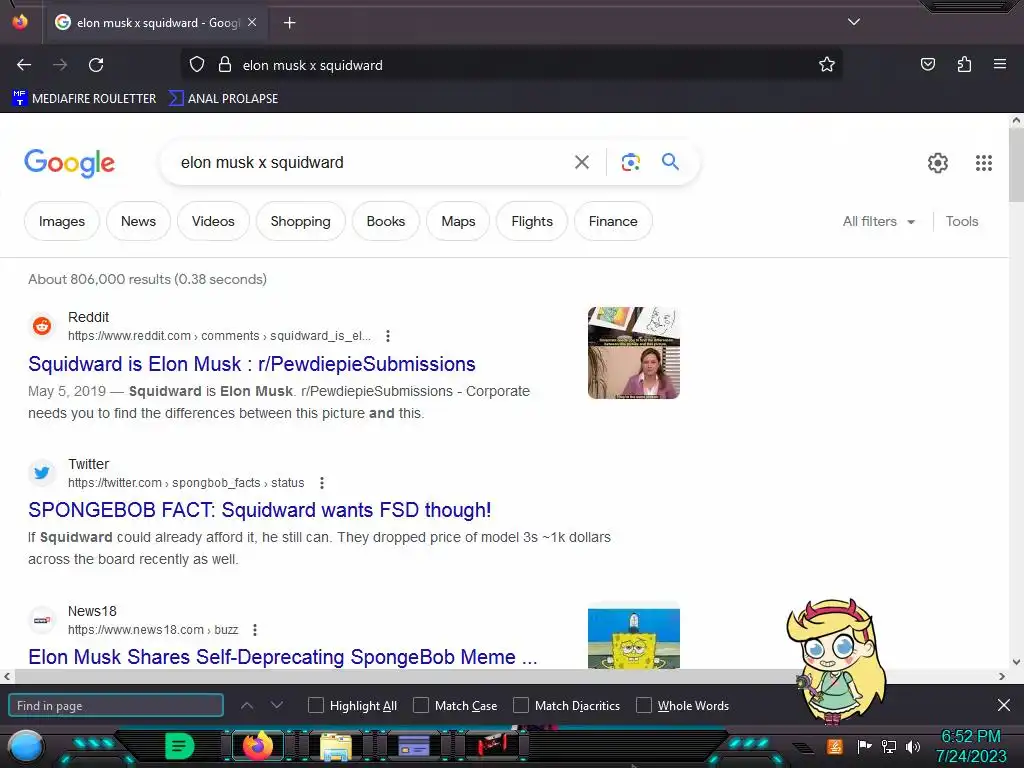This screenshot has height=768, width=1024.
Task: View site security via the padlock icon
Action: [225, 65]
